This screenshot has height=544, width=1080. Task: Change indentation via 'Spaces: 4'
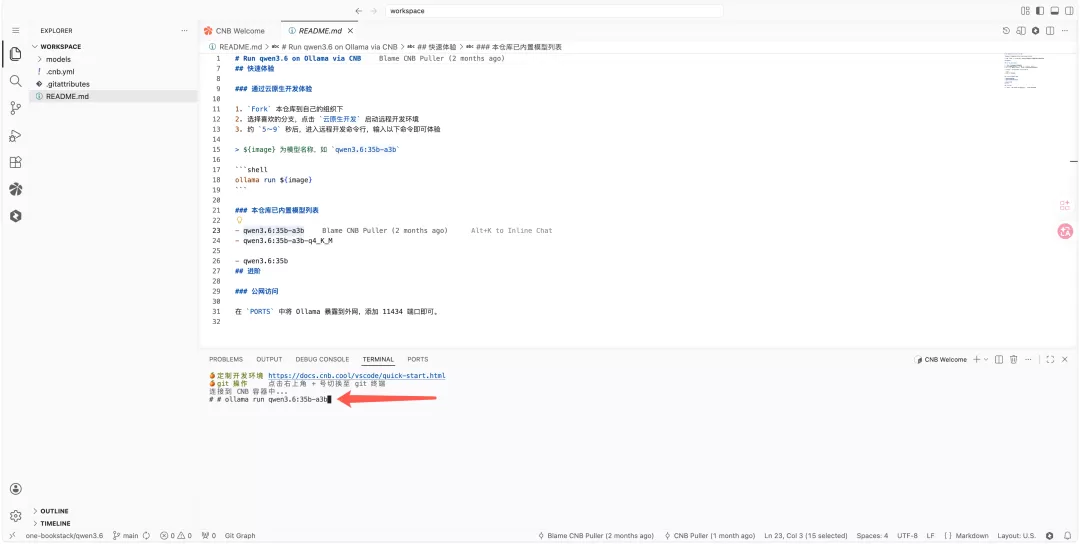point(872,536)
